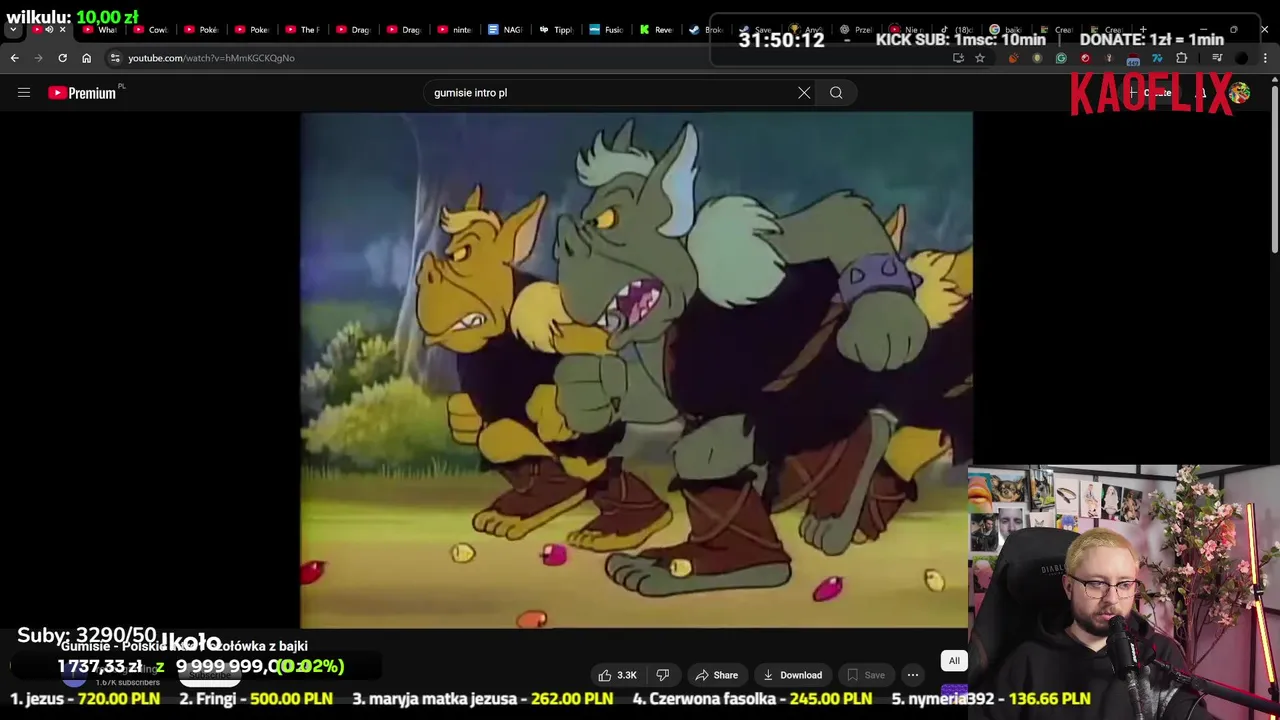This screenshot has height=720, width=1280.
Task: Mute the active tab's speaker icon
Action: click(49, 30)
